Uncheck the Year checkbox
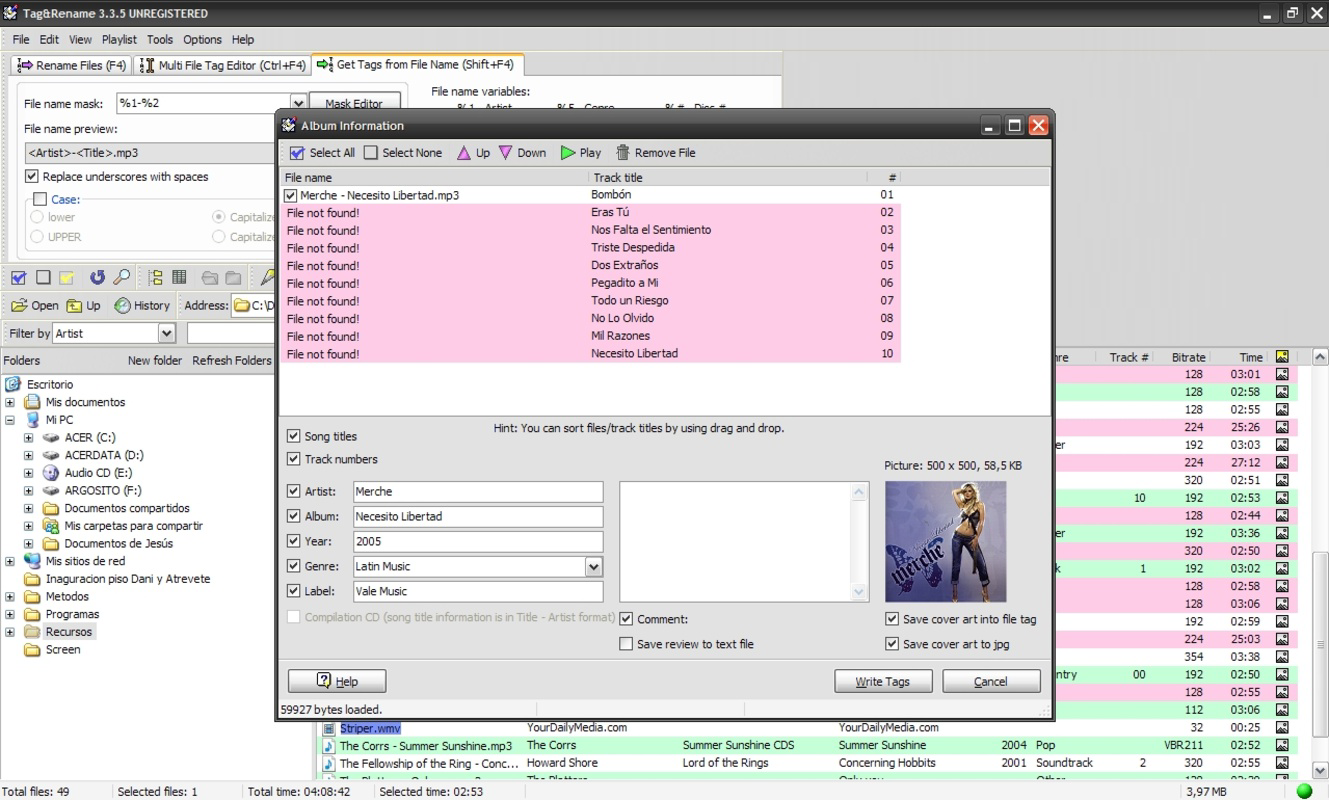This screenshot has height=800, width=1329. coord(293,541)
